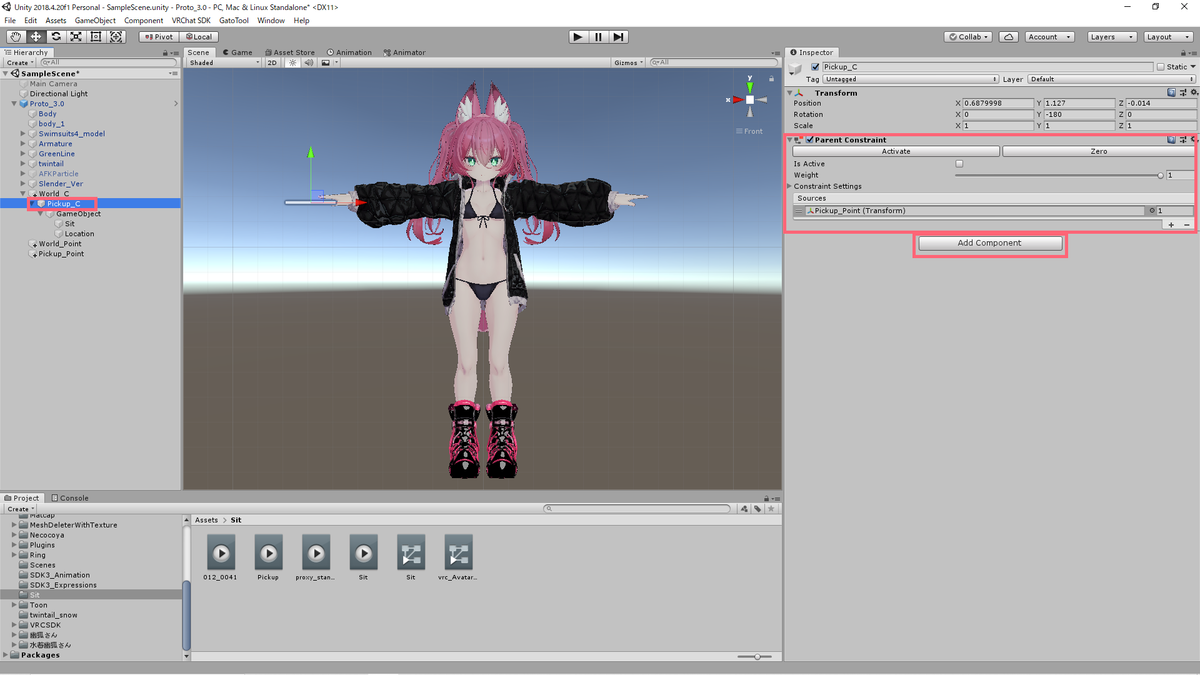Select the Move tool in the toolbar
The image size is (1200, 675).
coord(35,37)
